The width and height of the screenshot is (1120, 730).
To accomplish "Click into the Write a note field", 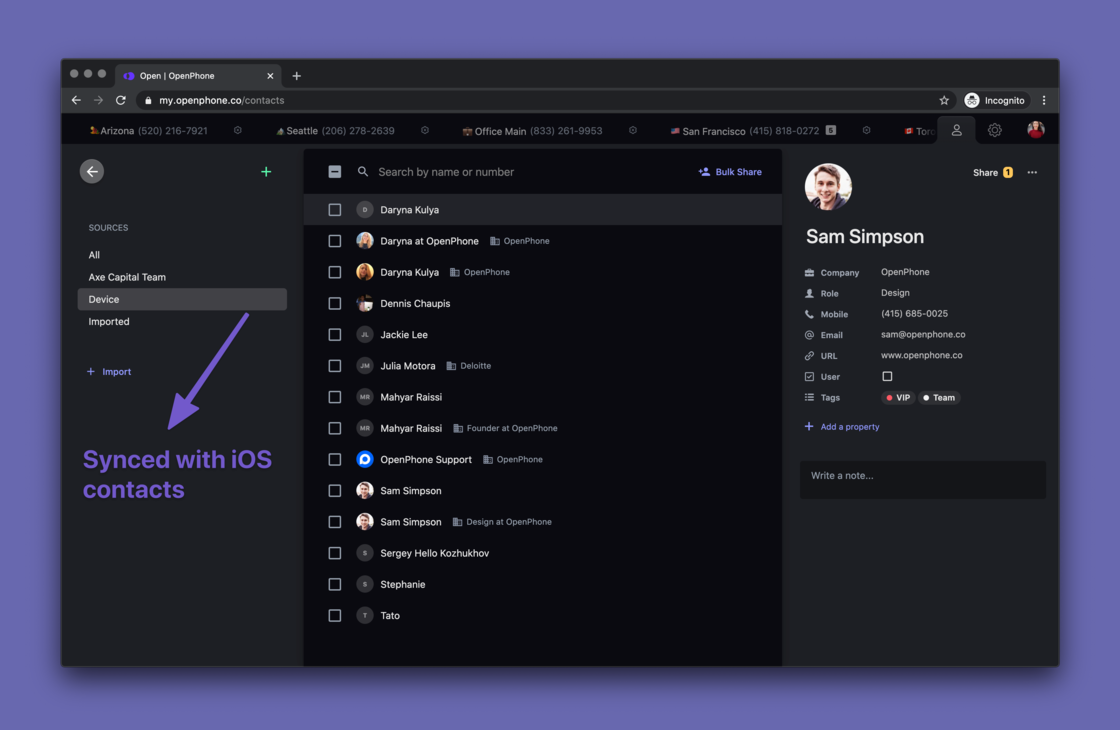I will pos(922,479).
